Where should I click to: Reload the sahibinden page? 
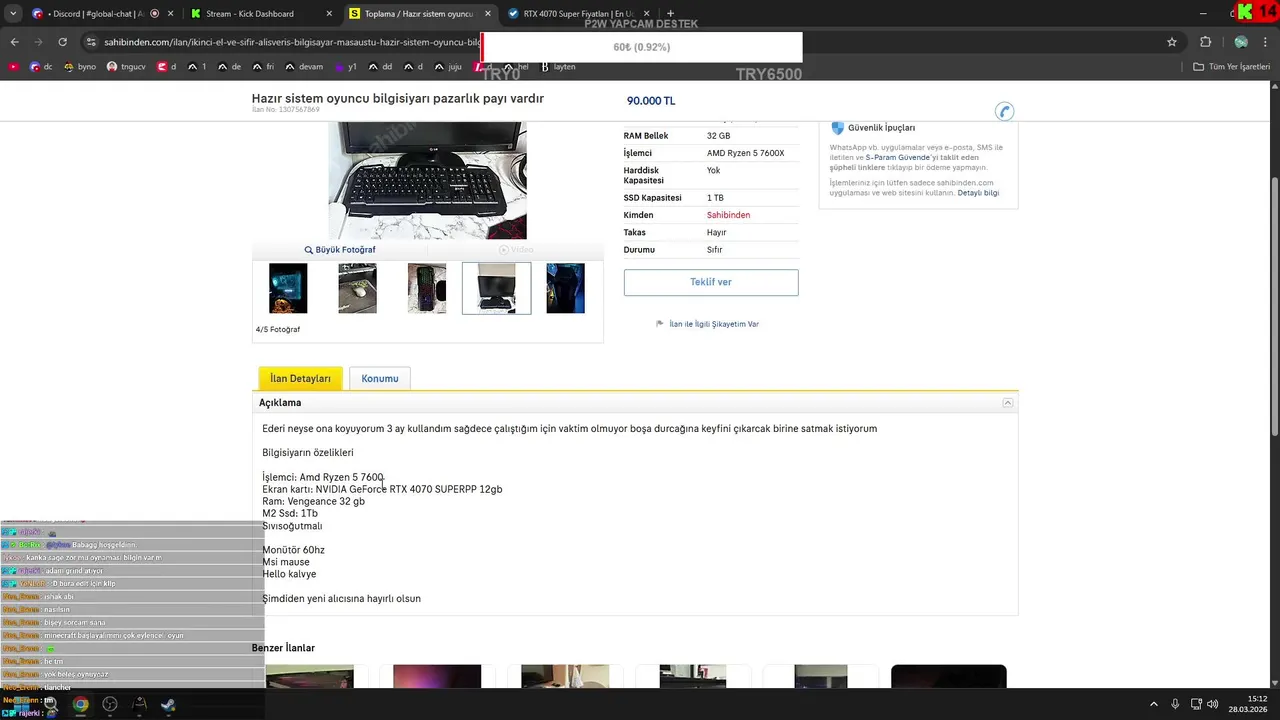click(x=62, y=42)
